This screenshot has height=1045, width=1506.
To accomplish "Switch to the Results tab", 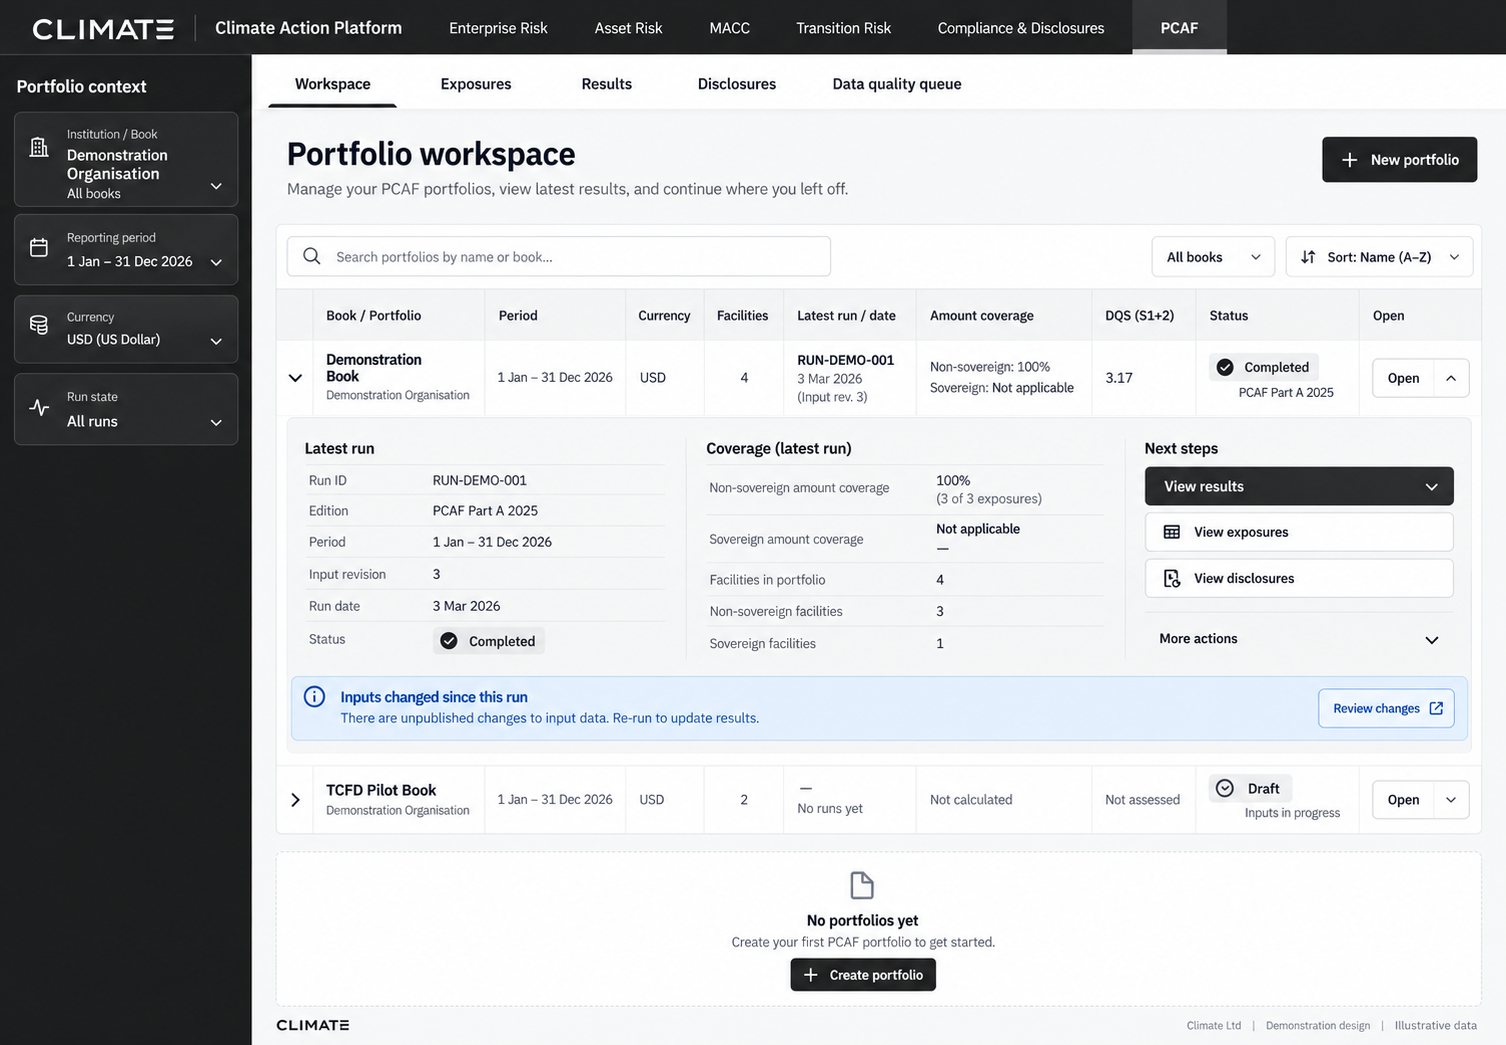I will pos(607,84).
